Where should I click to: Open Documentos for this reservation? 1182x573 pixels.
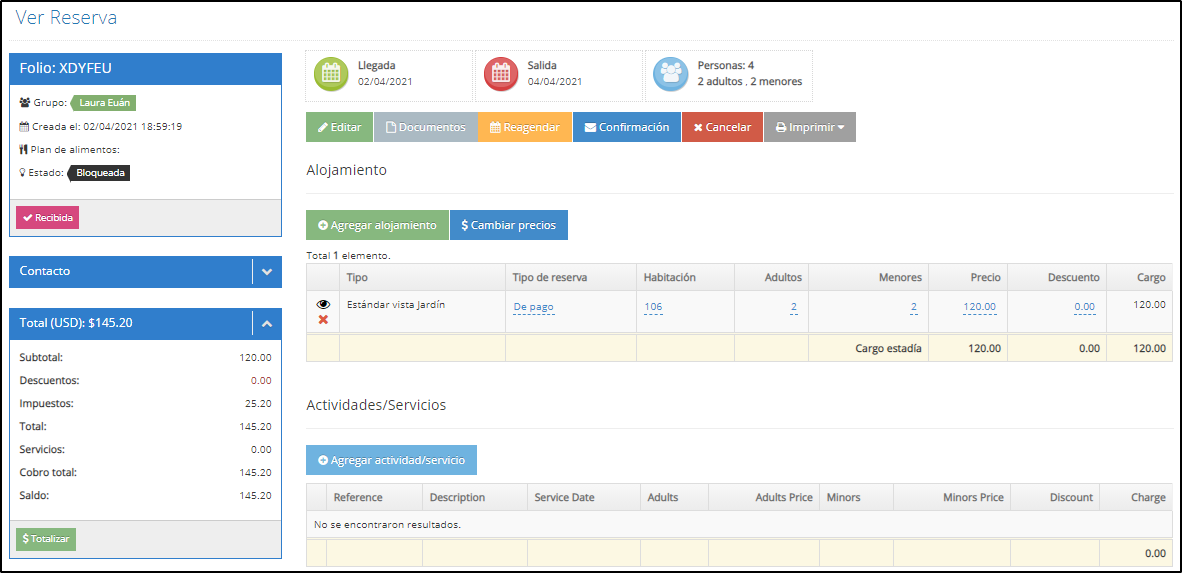425,127
